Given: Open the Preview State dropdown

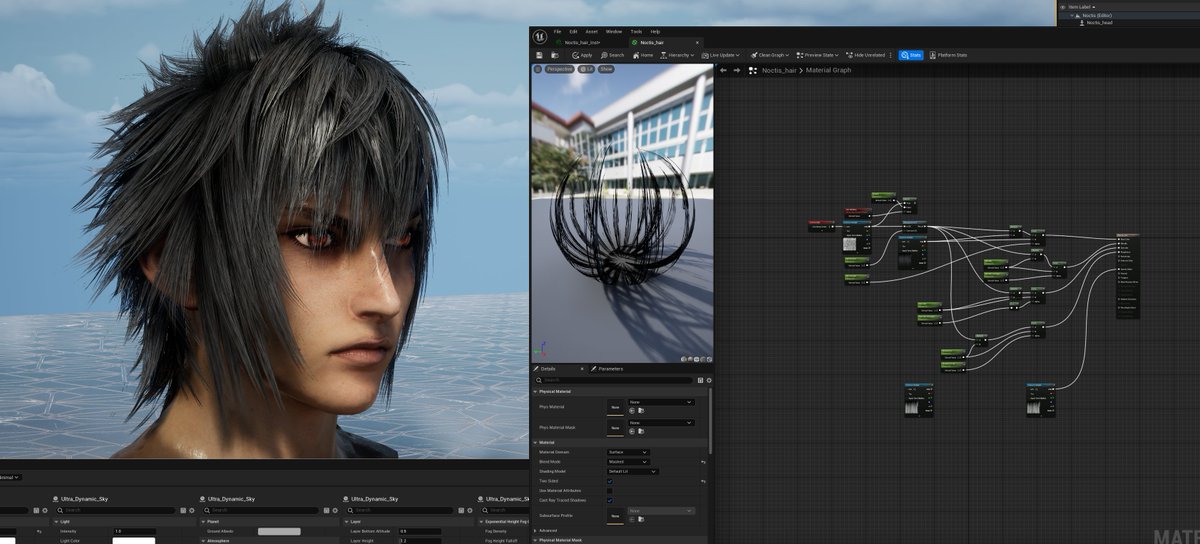Looking at the screenshot, I should click(x=817, y=55).
